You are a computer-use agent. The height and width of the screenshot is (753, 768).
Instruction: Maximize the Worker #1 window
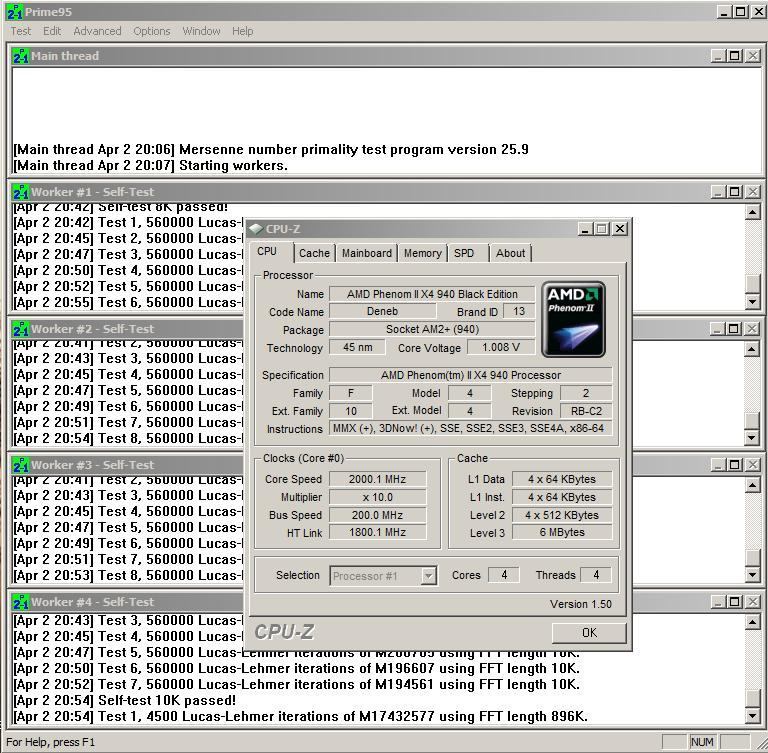pos(734,192)
